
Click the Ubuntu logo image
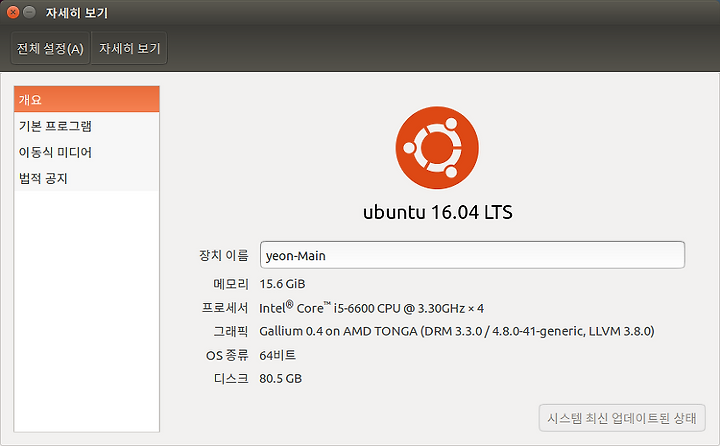pos(437,148)
